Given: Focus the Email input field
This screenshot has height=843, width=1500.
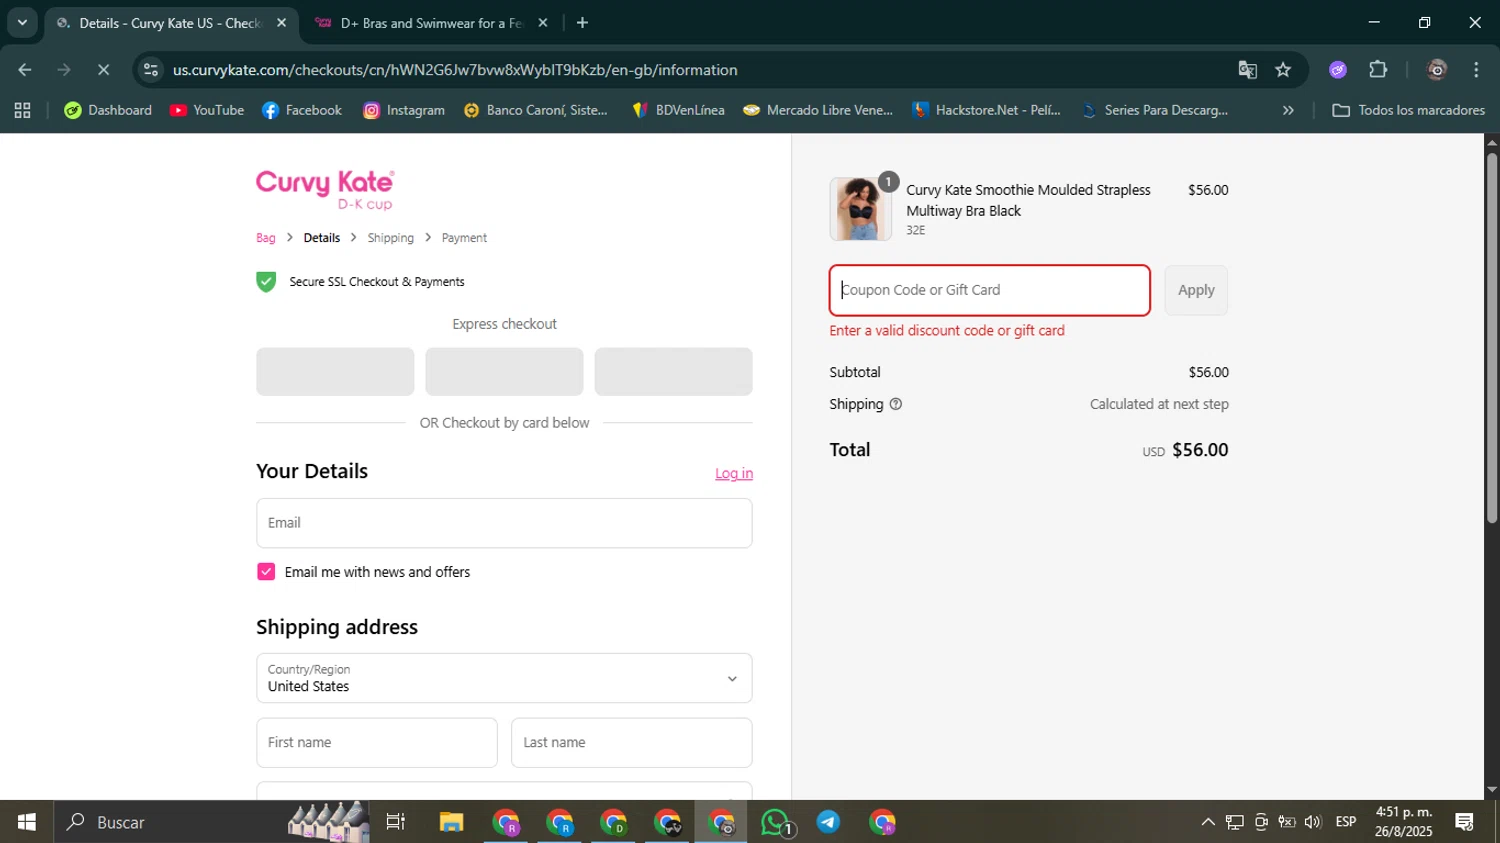Looking at the screenshot, I should pyautogui.click(x=504, y=523).
